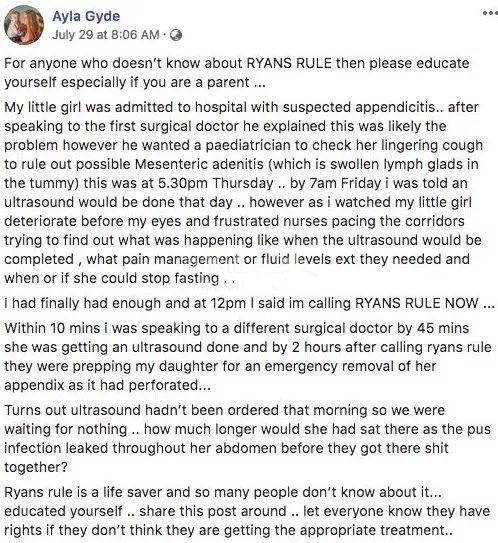
Task: Click the text "share this post around"
Action: coord(213,511)
